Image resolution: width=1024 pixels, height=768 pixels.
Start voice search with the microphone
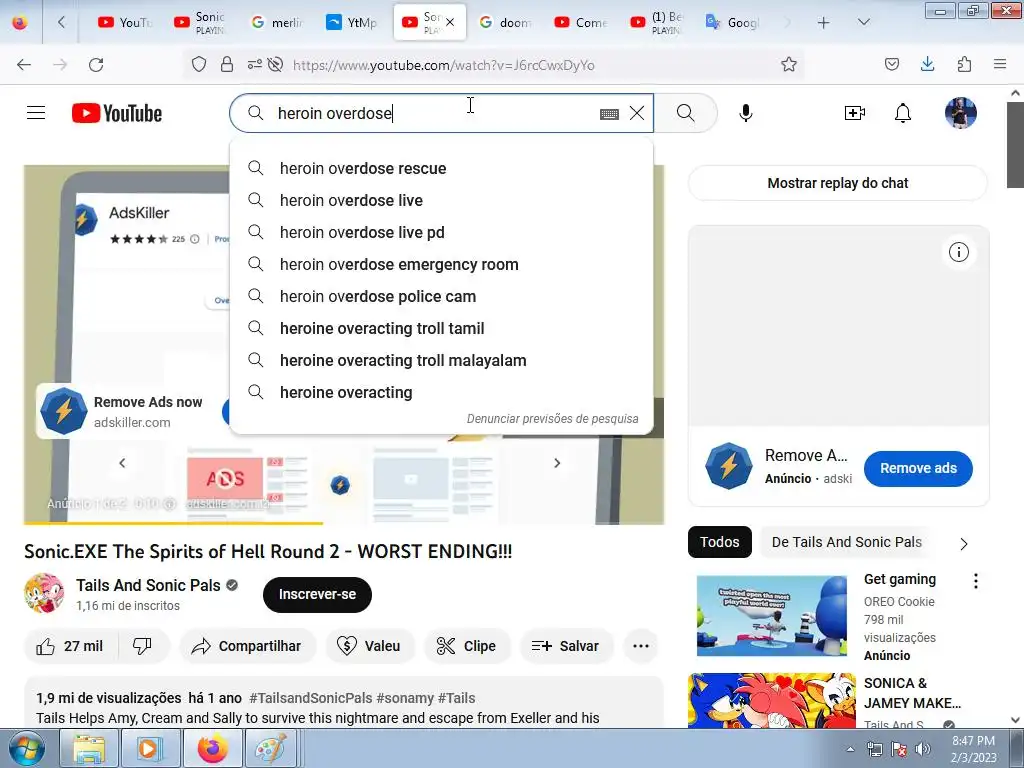[x=746, y=113]
